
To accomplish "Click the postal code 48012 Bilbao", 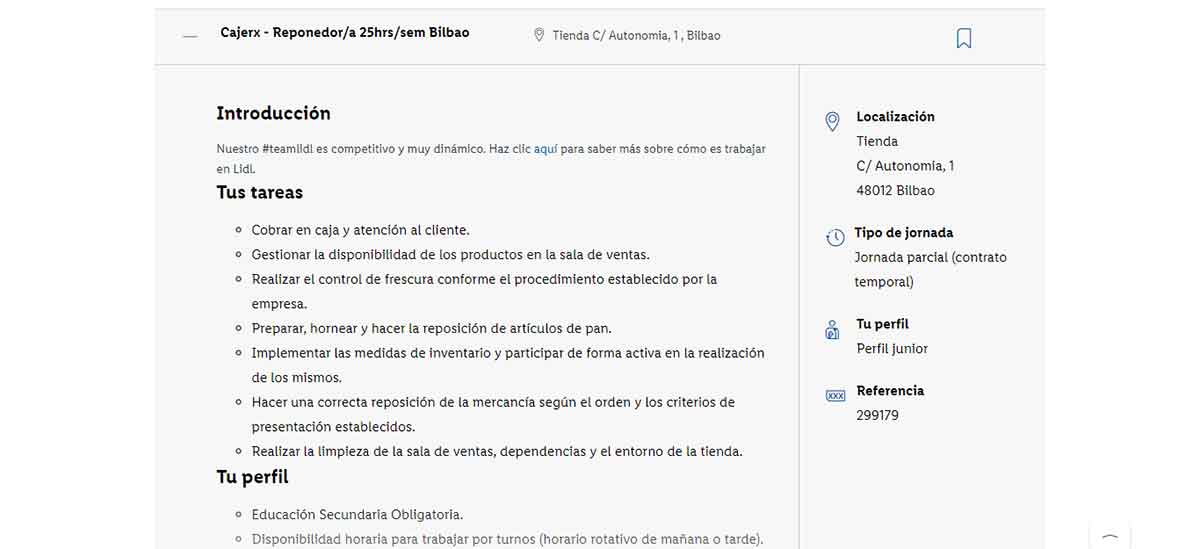I will (895, 190).
